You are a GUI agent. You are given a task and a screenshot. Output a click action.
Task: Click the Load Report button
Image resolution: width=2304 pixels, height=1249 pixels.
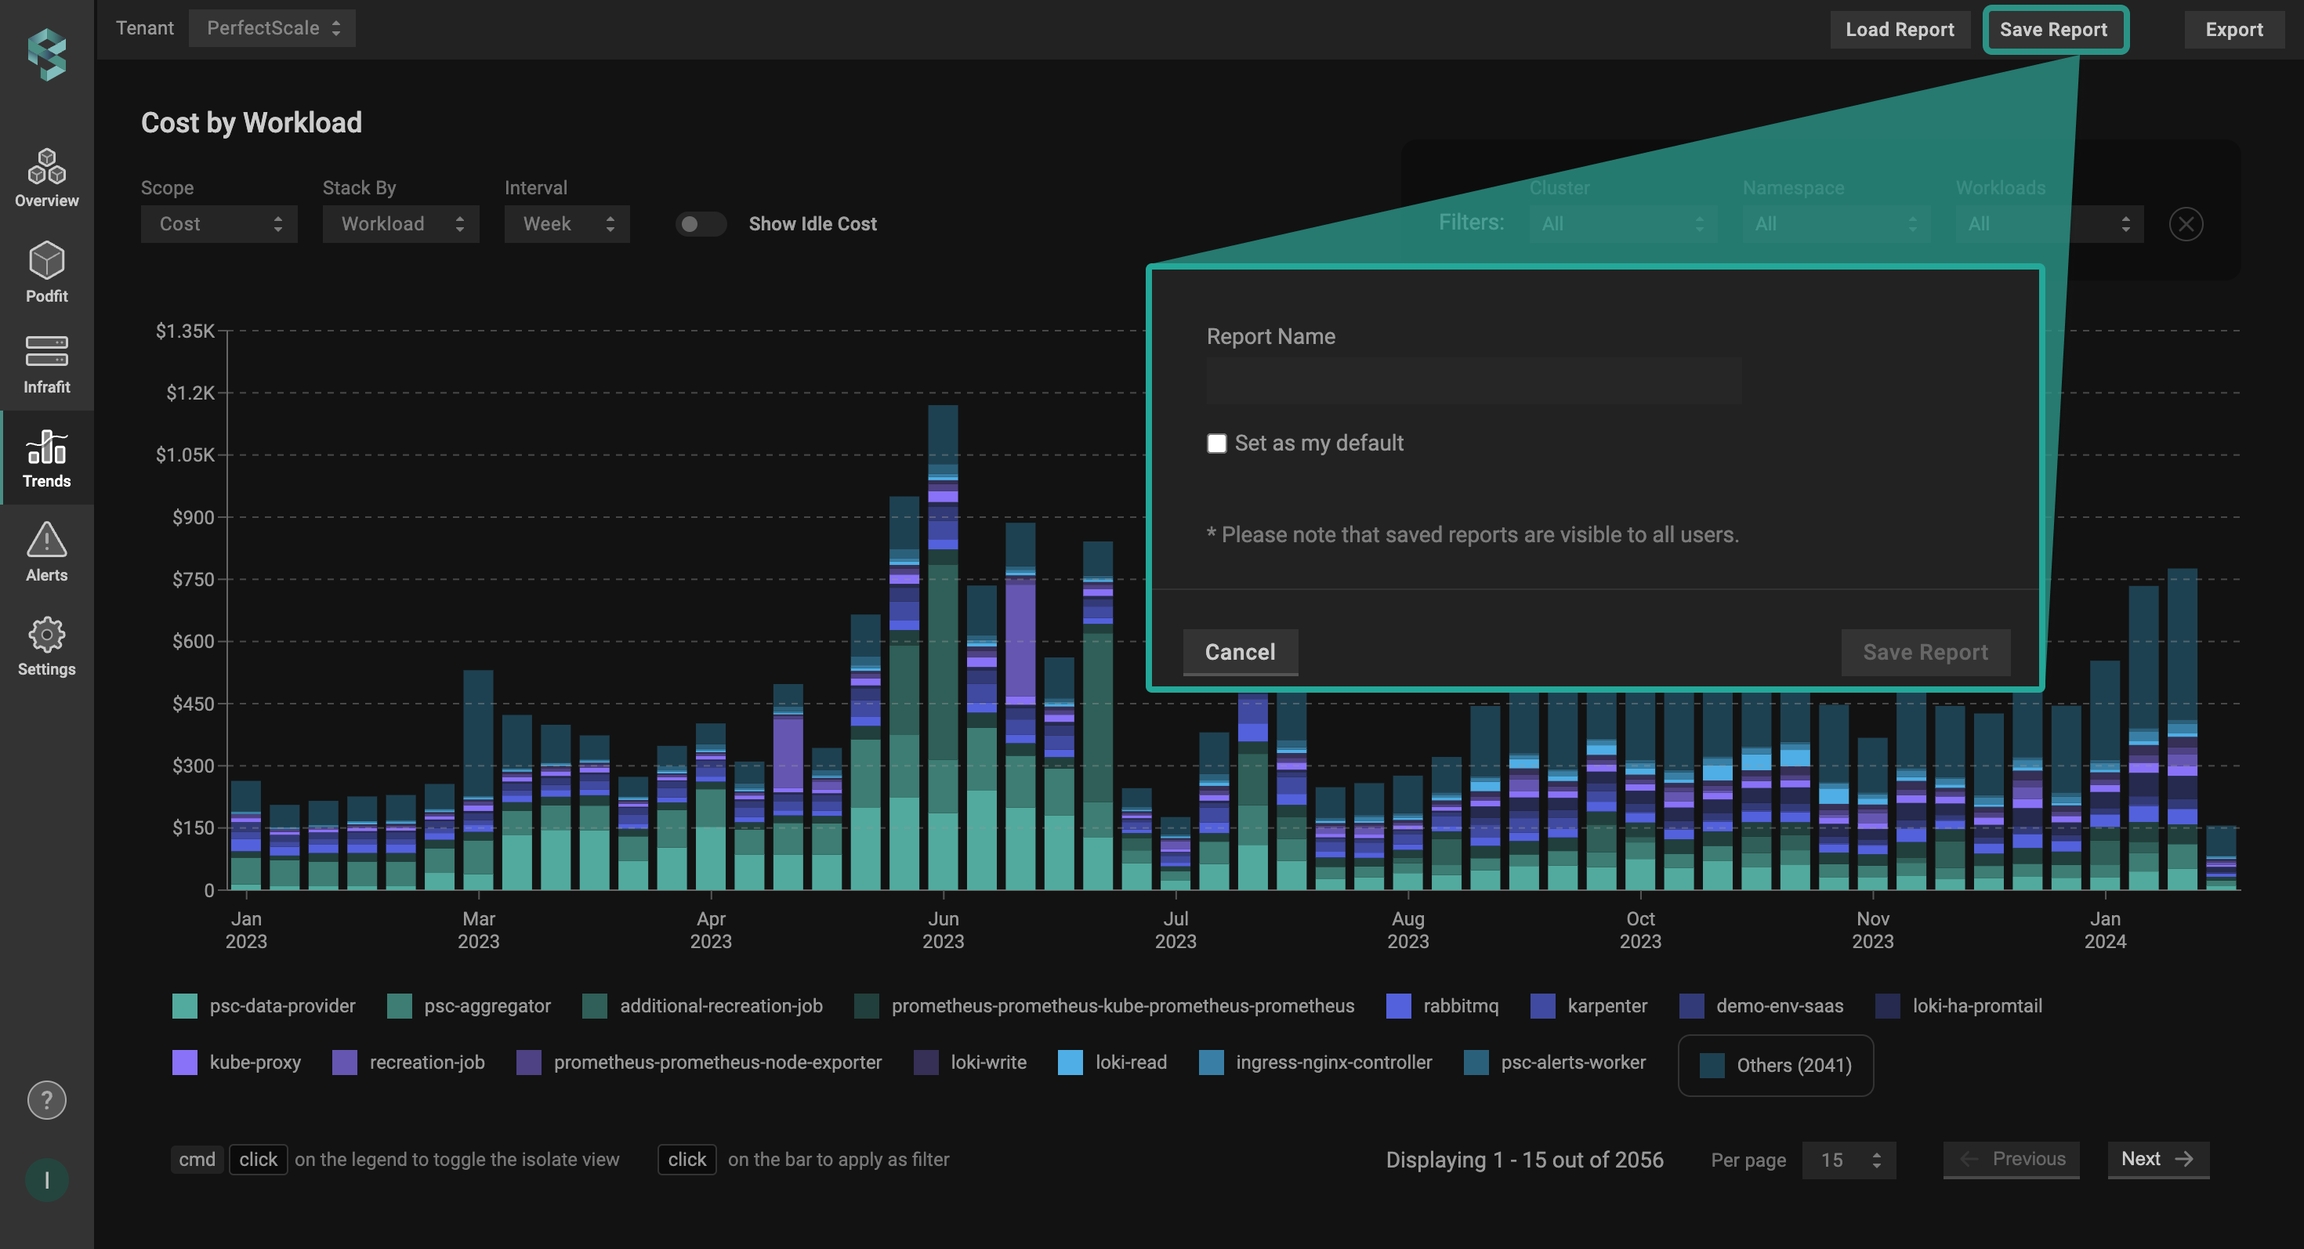tap(1899, 29)
